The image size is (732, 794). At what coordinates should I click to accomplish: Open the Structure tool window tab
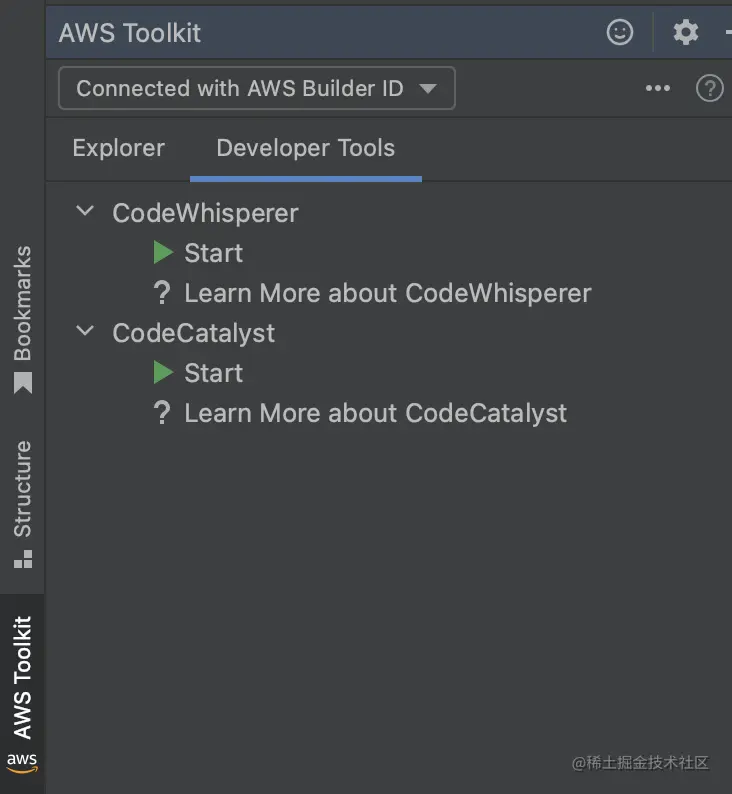pos(22,503)
